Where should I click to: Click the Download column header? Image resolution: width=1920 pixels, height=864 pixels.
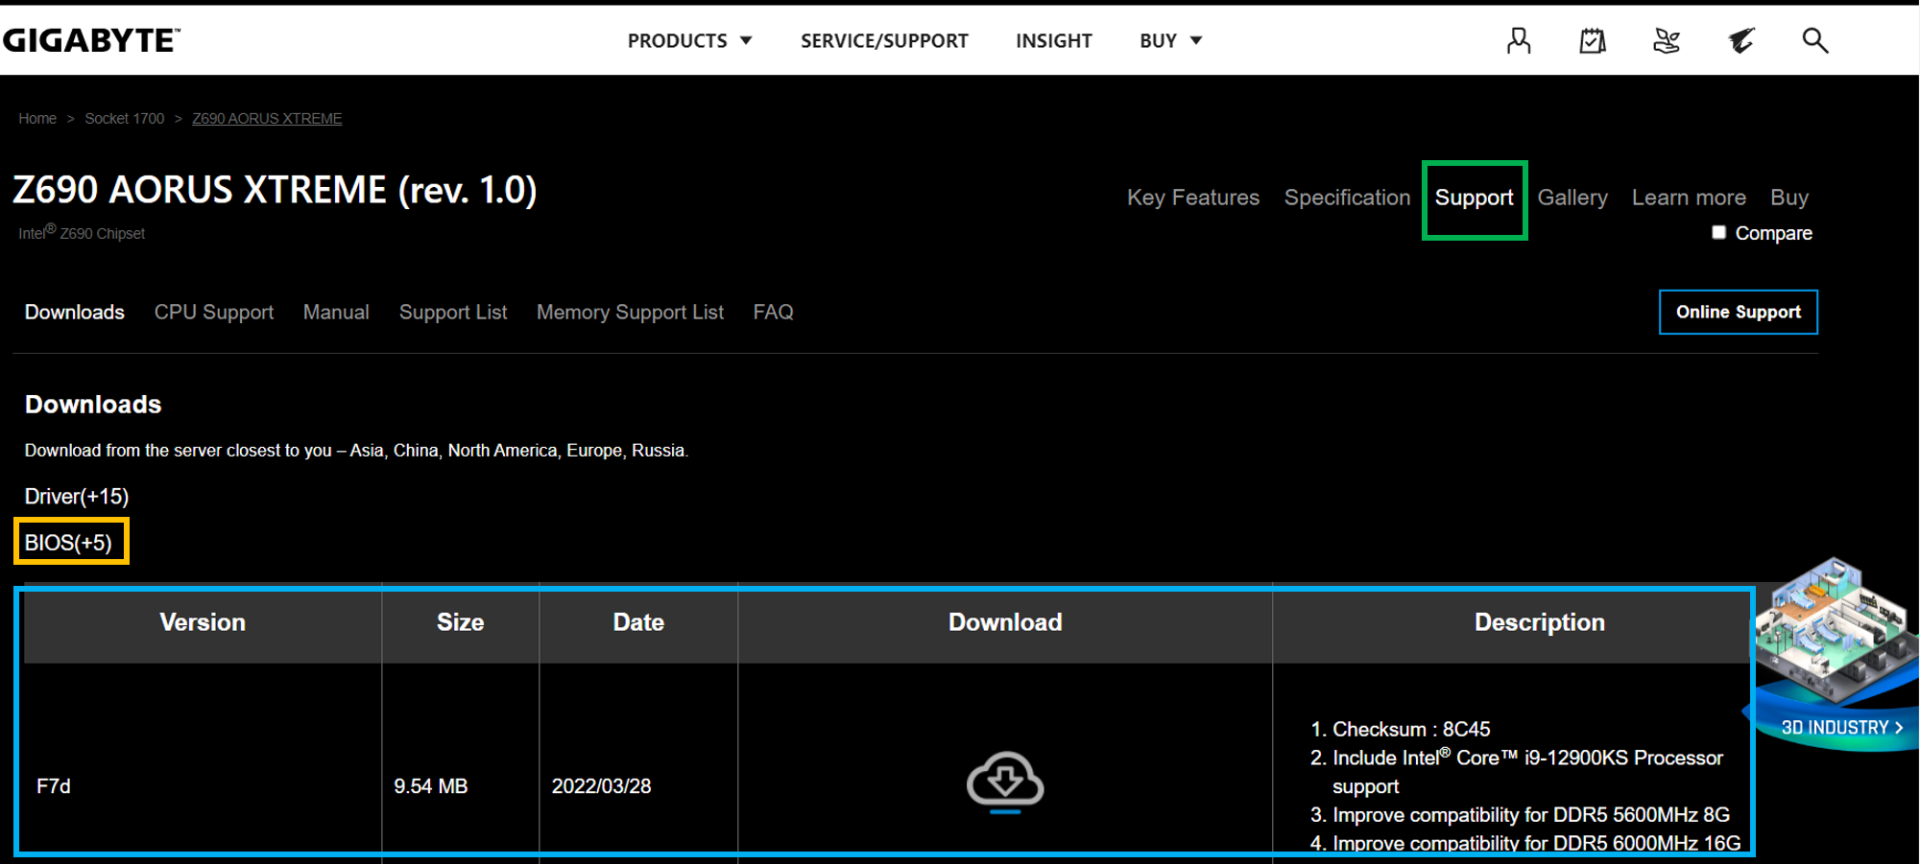click(1005, 622)
